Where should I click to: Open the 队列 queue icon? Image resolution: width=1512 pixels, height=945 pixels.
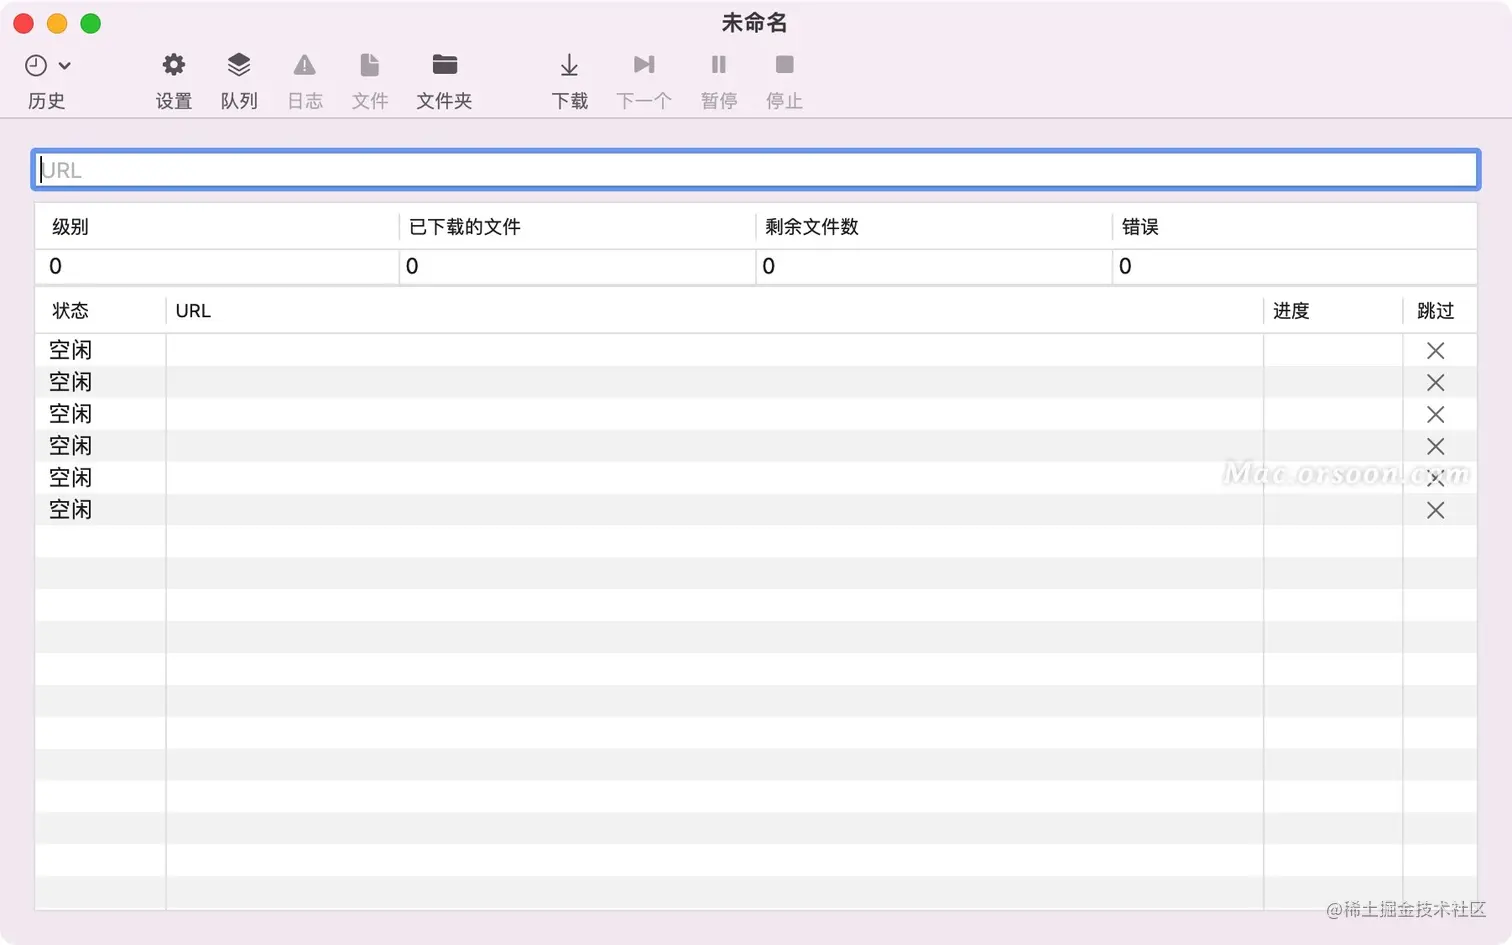coord(239,65)
